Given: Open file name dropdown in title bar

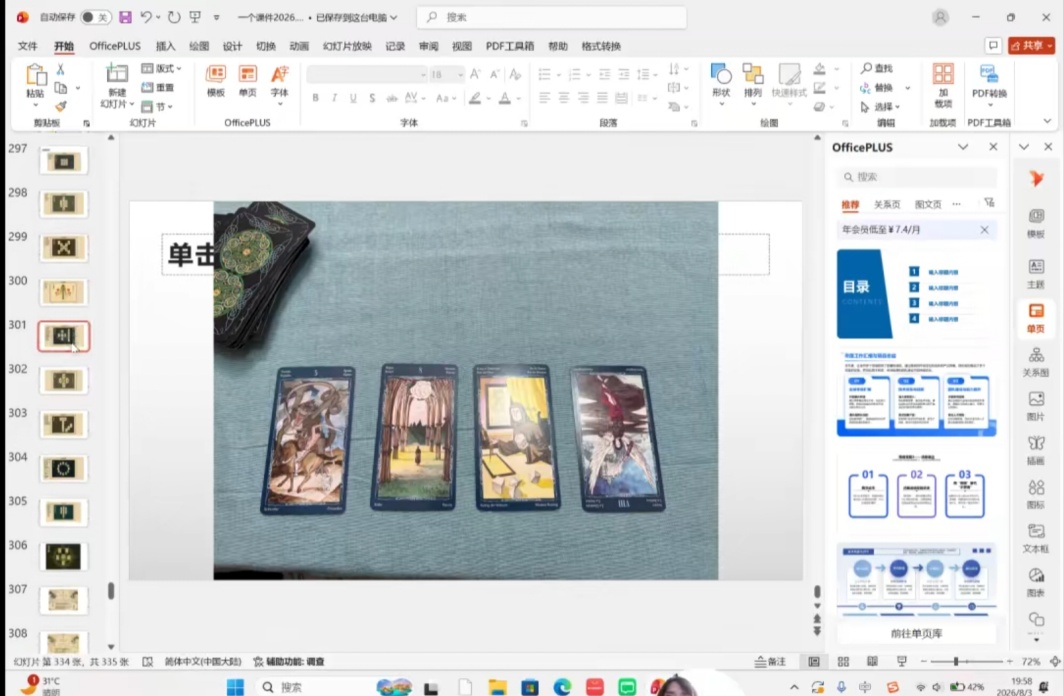Looking at the screenshot, I should tap(394, 18).
